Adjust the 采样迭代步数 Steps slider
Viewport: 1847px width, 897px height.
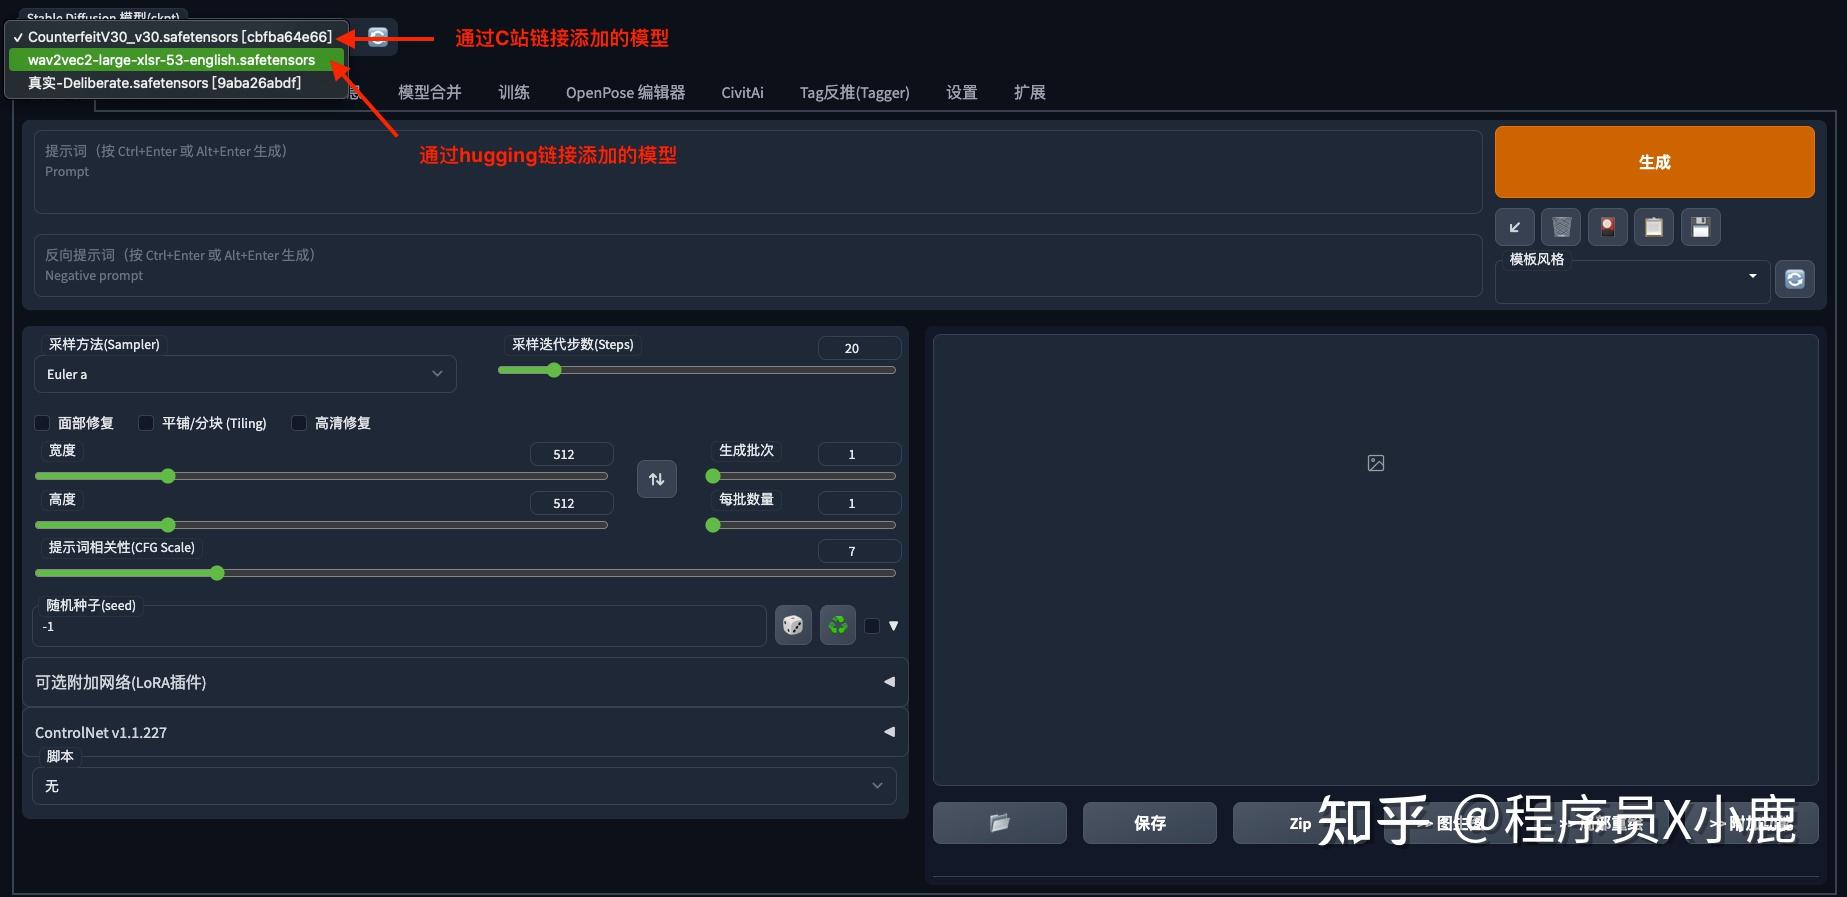(697, 370)
